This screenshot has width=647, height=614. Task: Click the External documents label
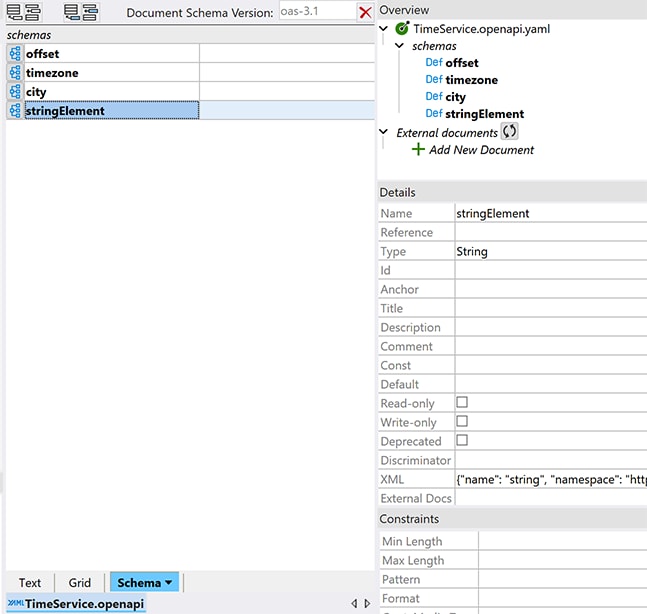click(447, 133)
